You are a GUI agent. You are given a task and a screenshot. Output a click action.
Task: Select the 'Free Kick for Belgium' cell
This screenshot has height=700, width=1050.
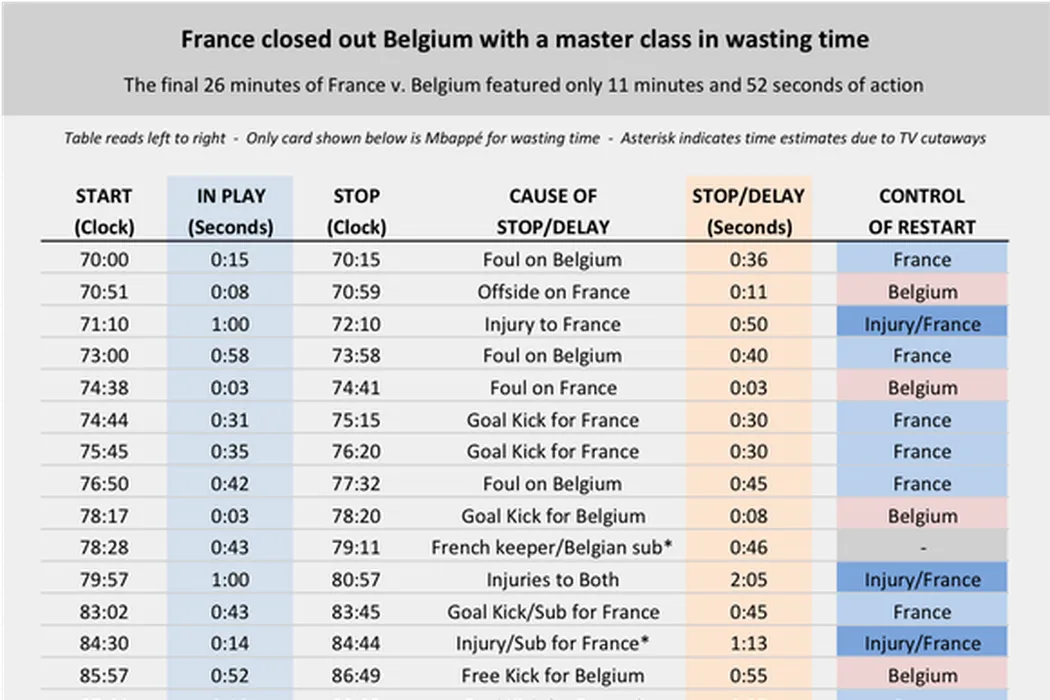point(553,676)
